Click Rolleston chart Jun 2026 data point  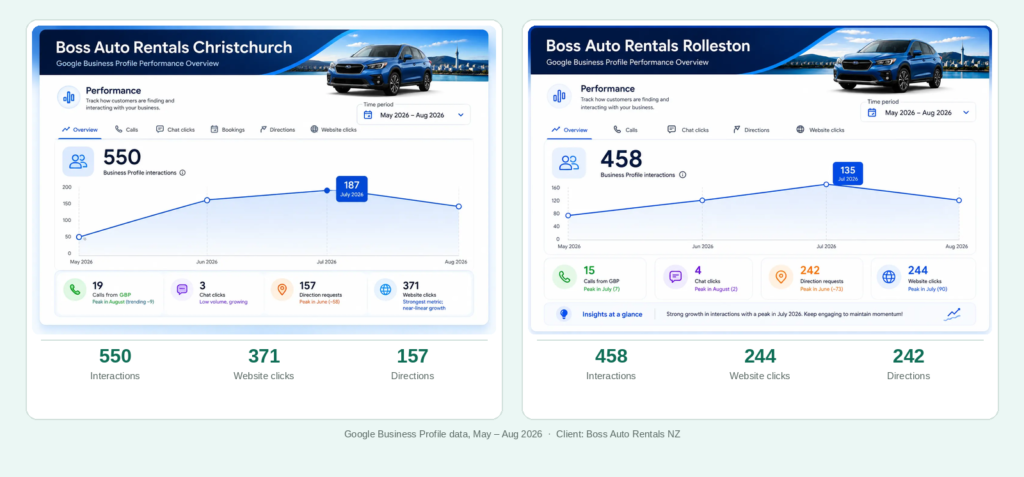(x=702, y=200)
